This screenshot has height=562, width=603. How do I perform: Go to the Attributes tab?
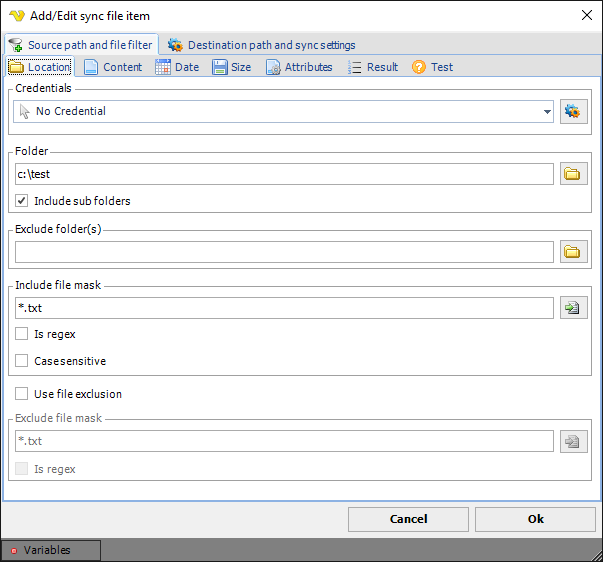pos(299,67)
